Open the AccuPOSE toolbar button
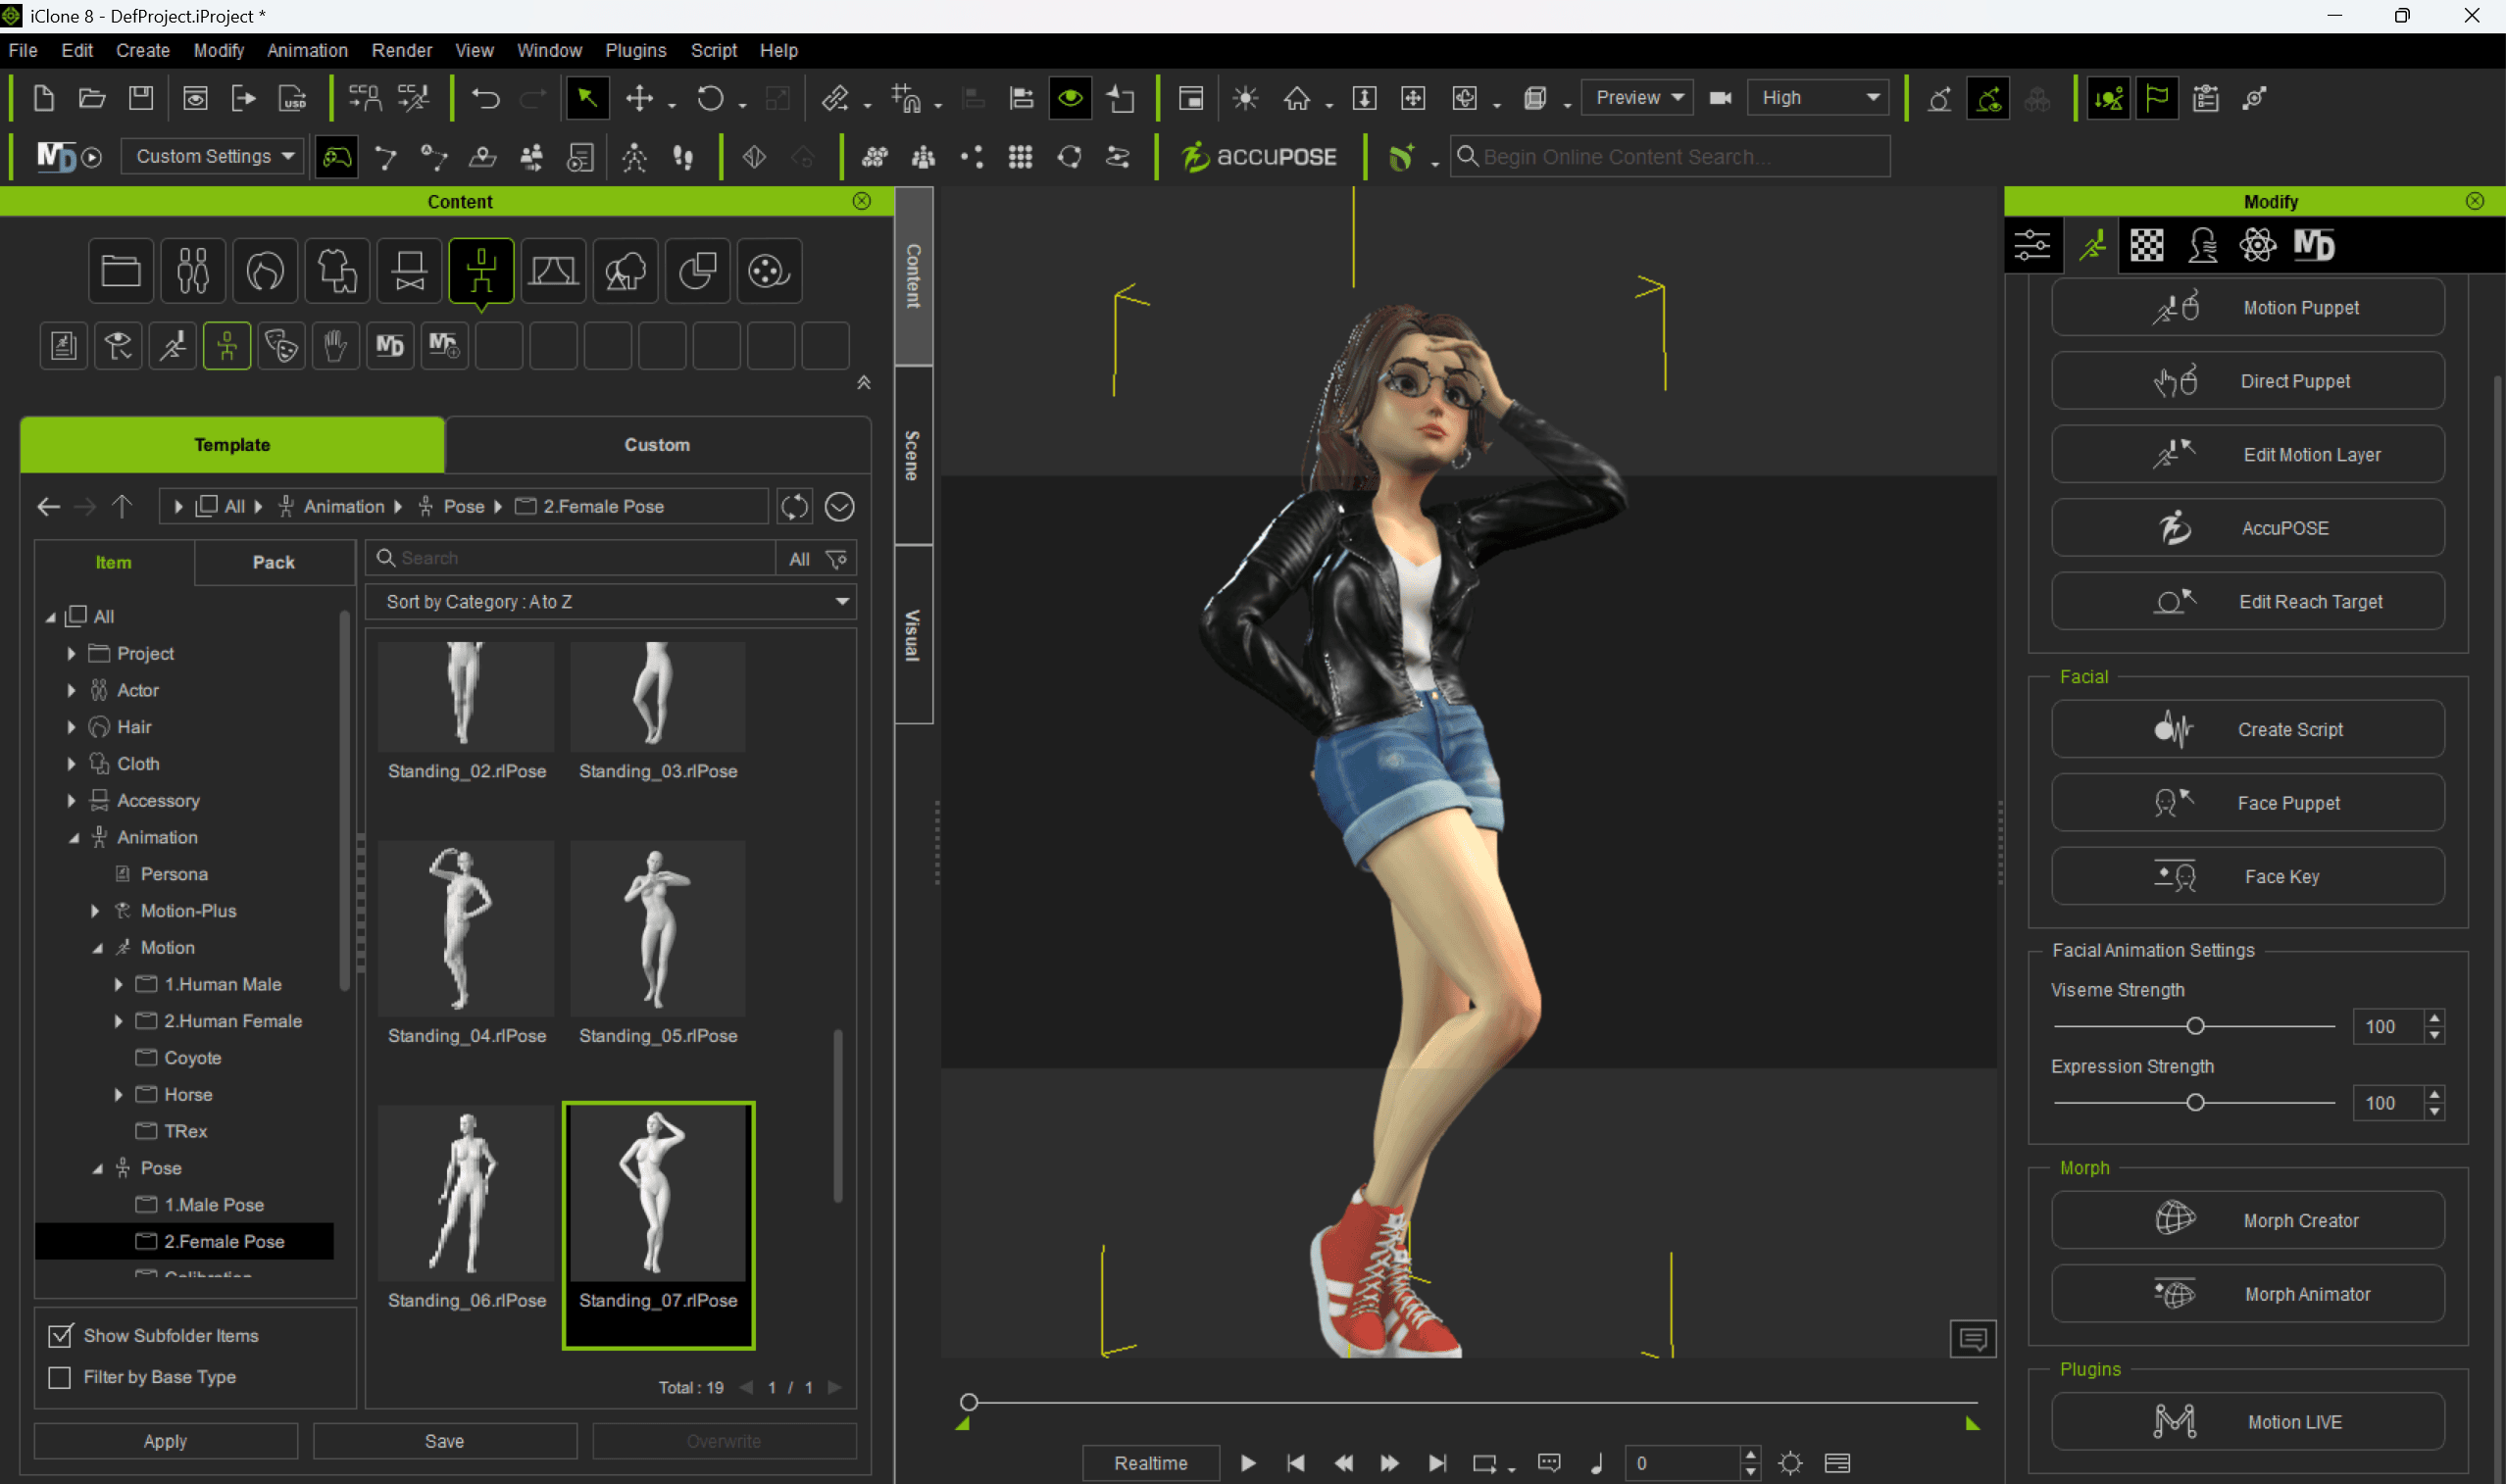 (1260, 157)
